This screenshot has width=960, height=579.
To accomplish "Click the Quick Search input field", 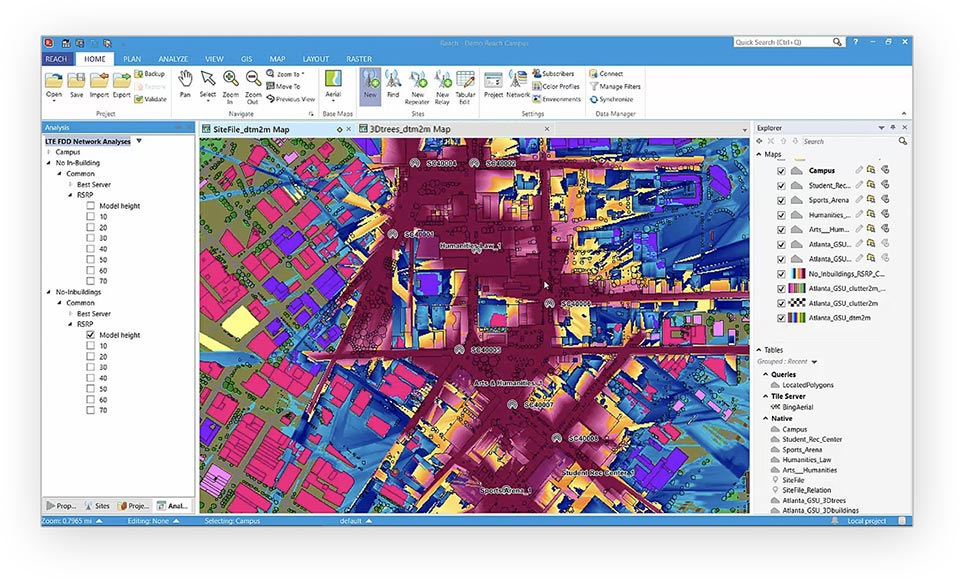I will coord(782,42).
